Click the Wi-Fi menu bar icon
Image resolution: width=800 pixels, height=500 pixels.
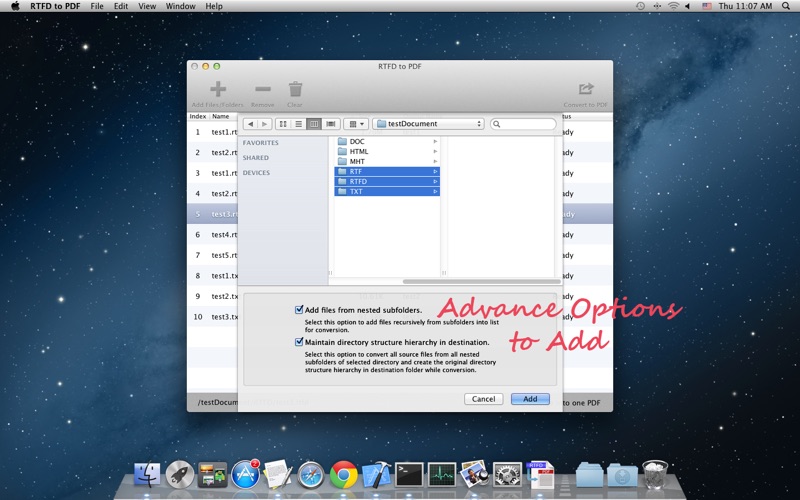pos(673,6)
